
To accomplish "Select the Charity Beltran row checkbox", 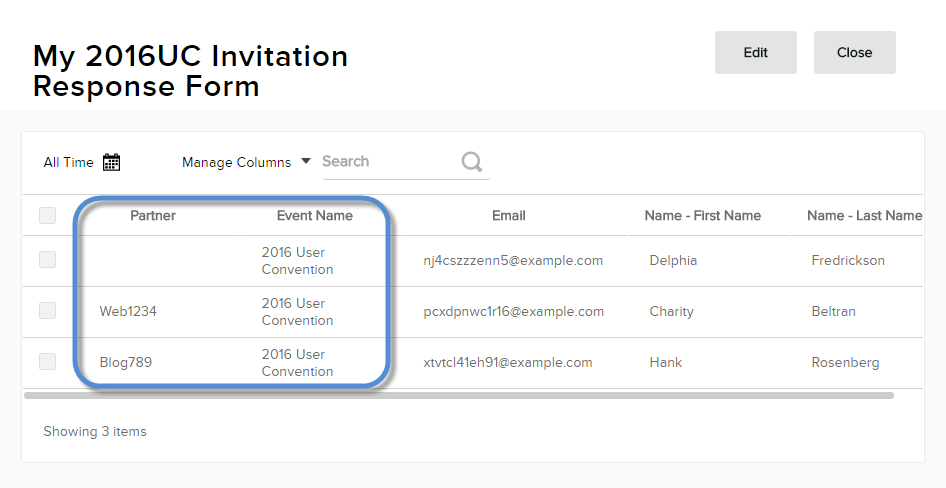I will pyautogui.click(x=47, y=311).
